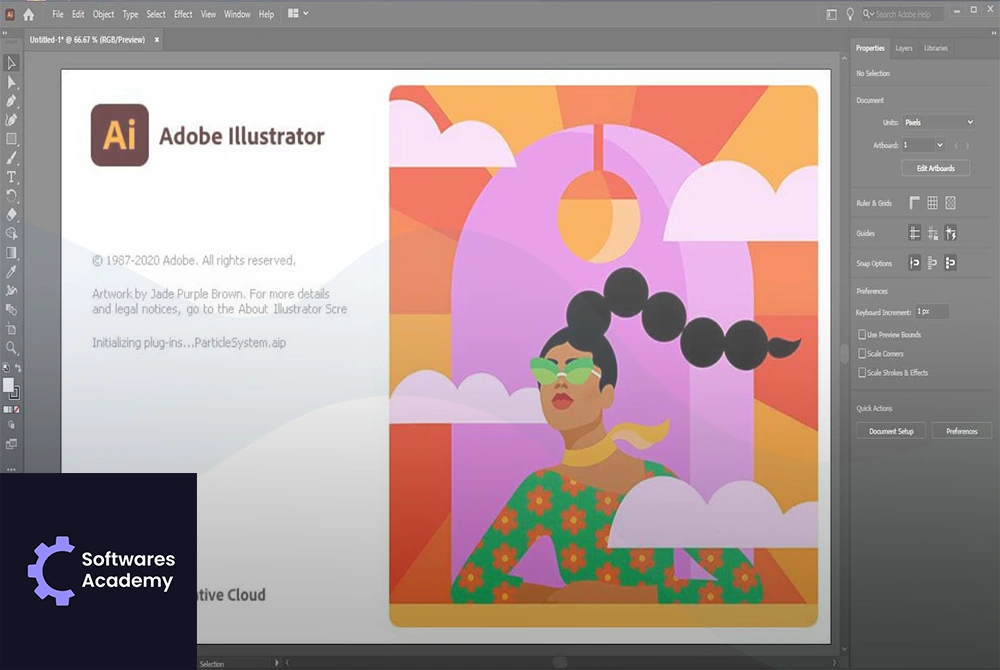1000x670 pixels.
Task: Toggle the transparency grid icon
Action: [x=950, y=203]
